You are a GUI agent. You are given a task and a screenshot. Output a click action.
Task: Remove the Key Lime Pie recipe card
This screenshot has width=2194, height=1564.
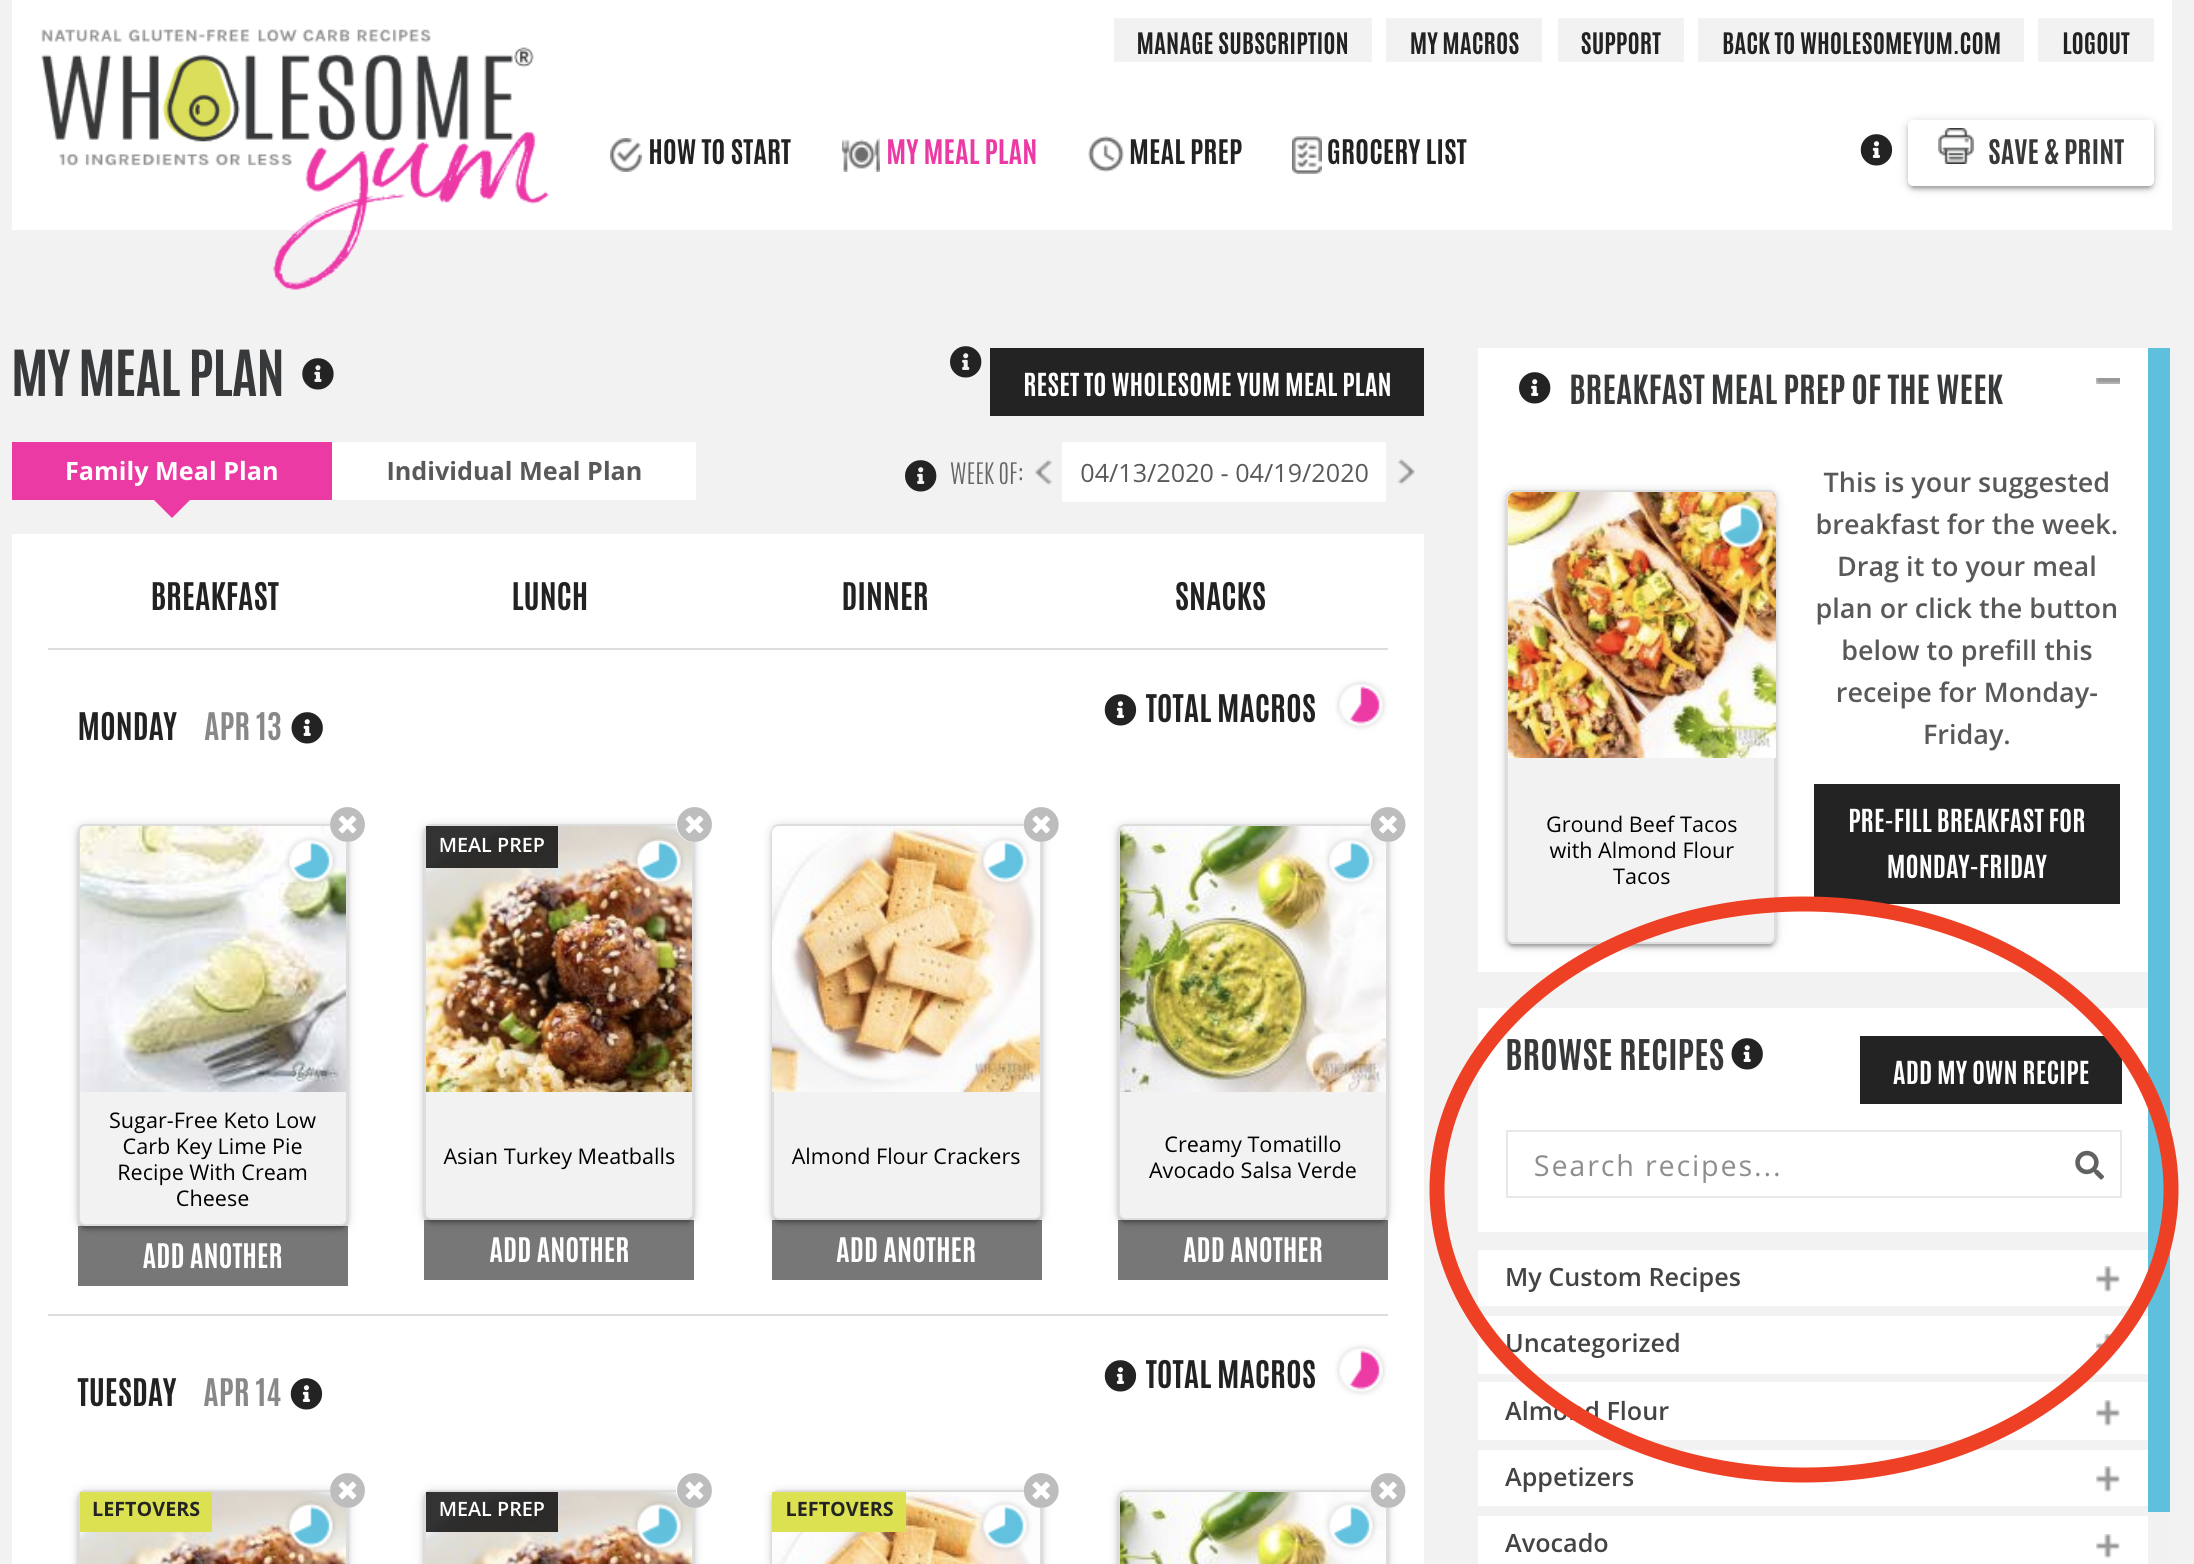pos(348,825)
